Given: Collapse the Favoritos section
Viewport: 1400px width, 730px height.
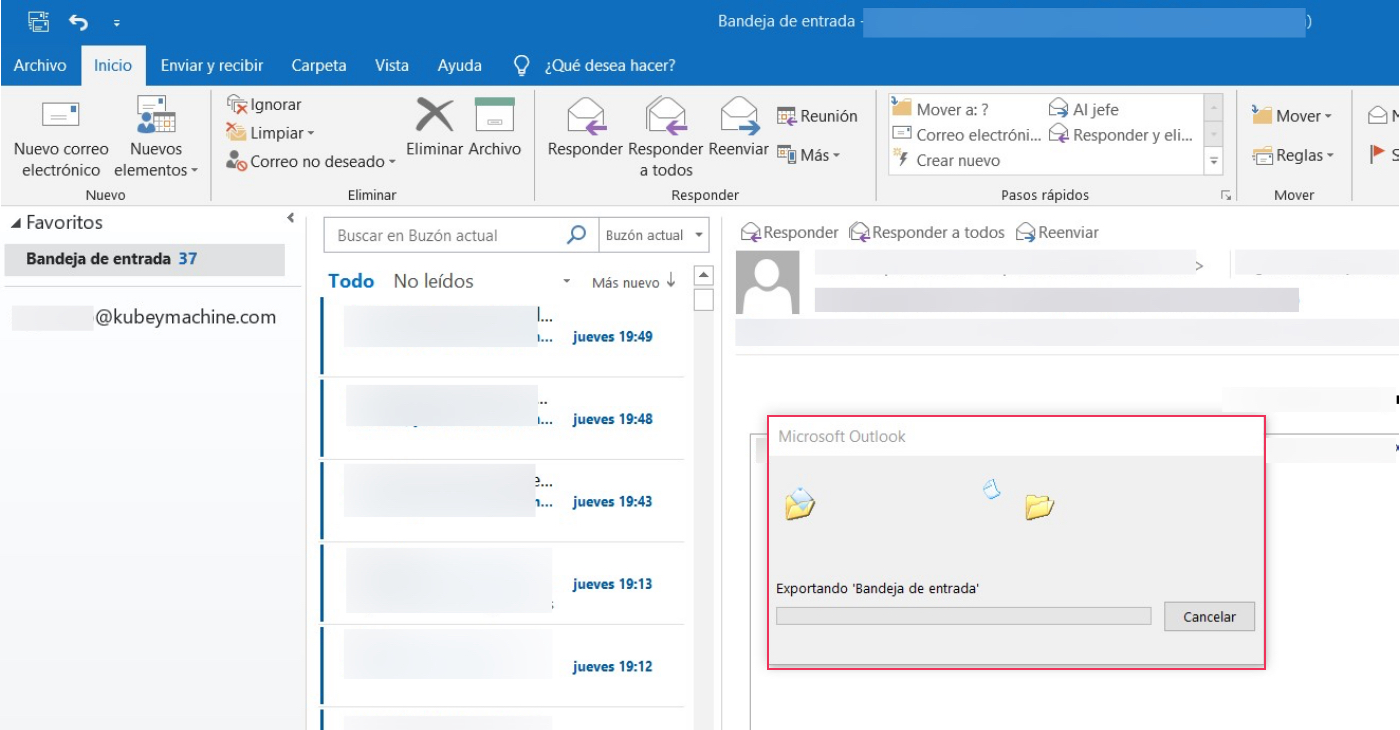Looking at the screenshot, I should [16, 223].
